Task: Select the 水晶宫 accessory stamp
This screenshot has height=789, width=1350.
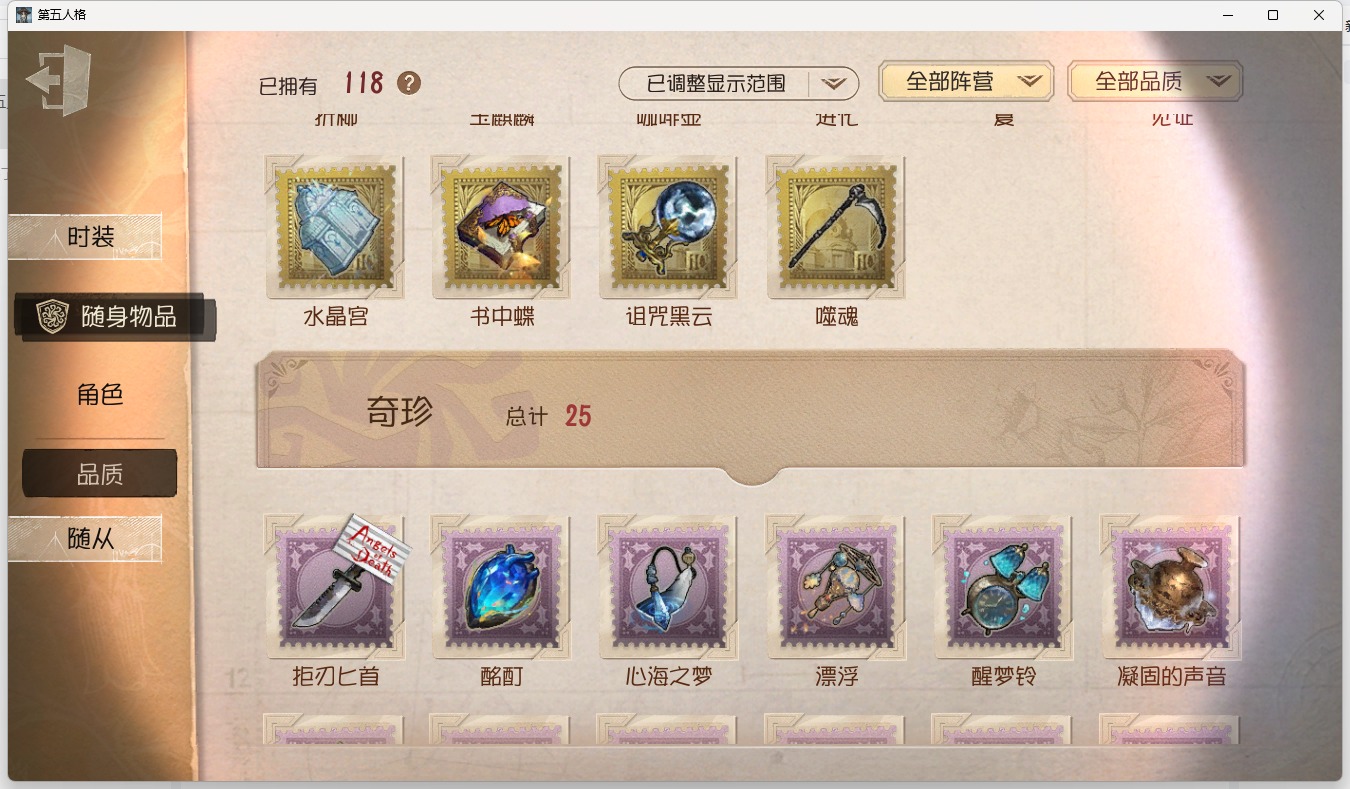Action: [x=335, y=228]
